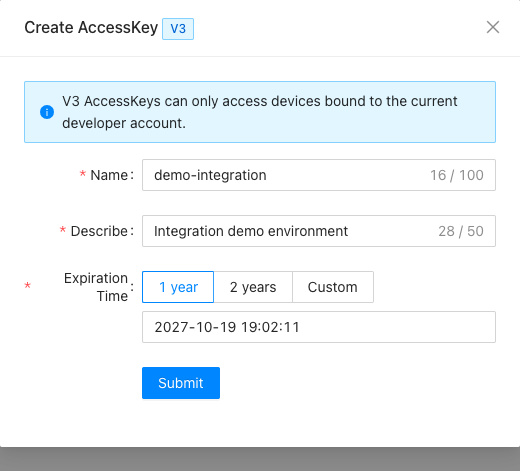Image resolution: width=520 pixels, height=471 pixels.
Task: Select the 2 years expiration option
Action: 253,287
